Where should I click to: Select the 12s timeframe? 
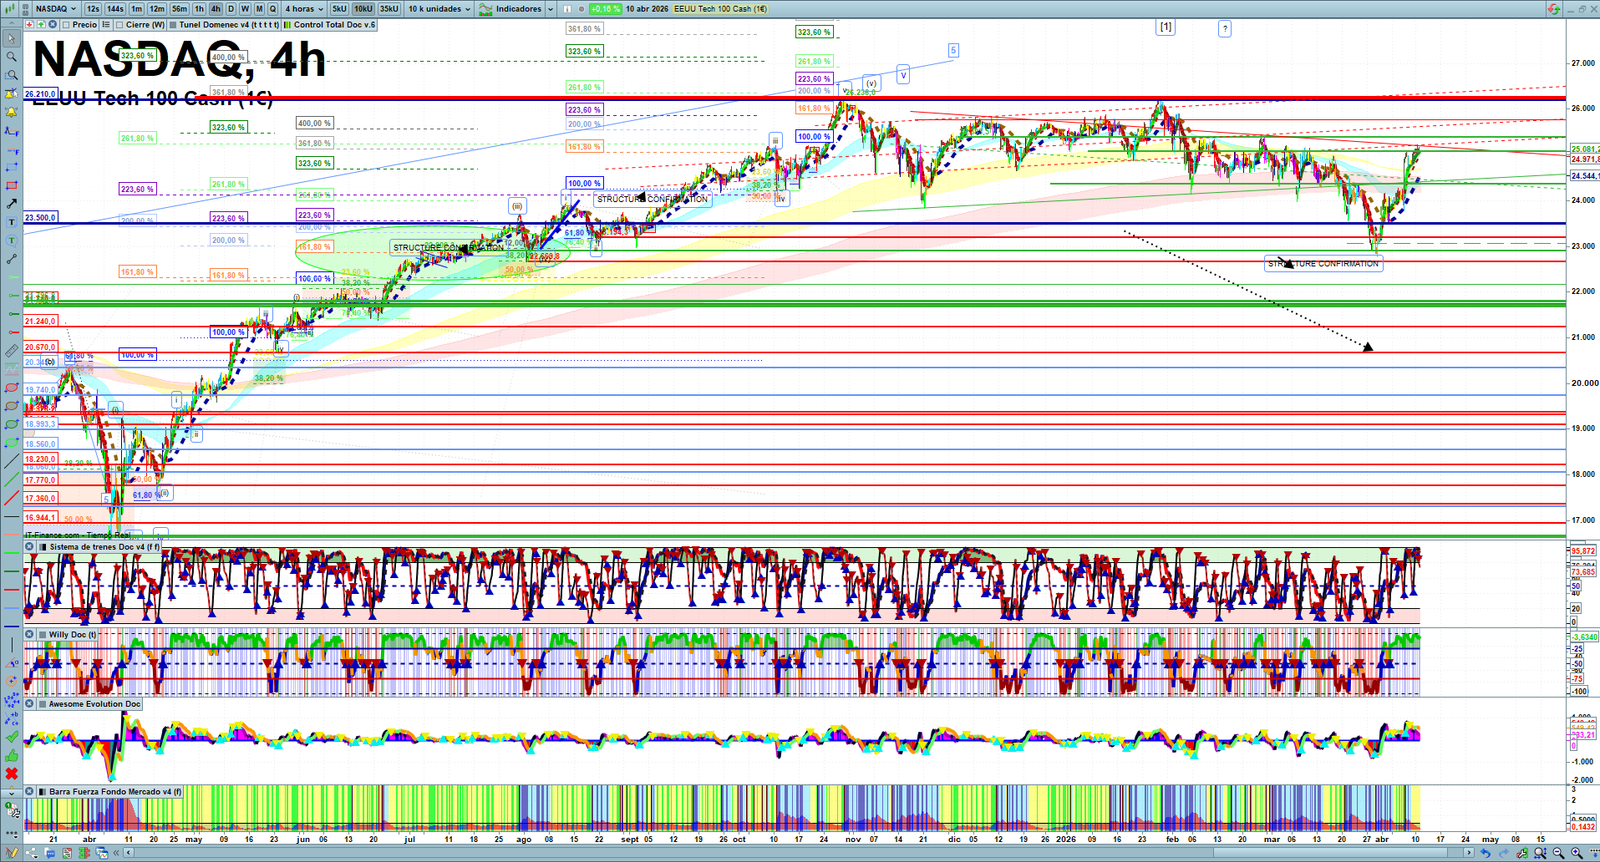pyautogui.click(x=93, y=9)
